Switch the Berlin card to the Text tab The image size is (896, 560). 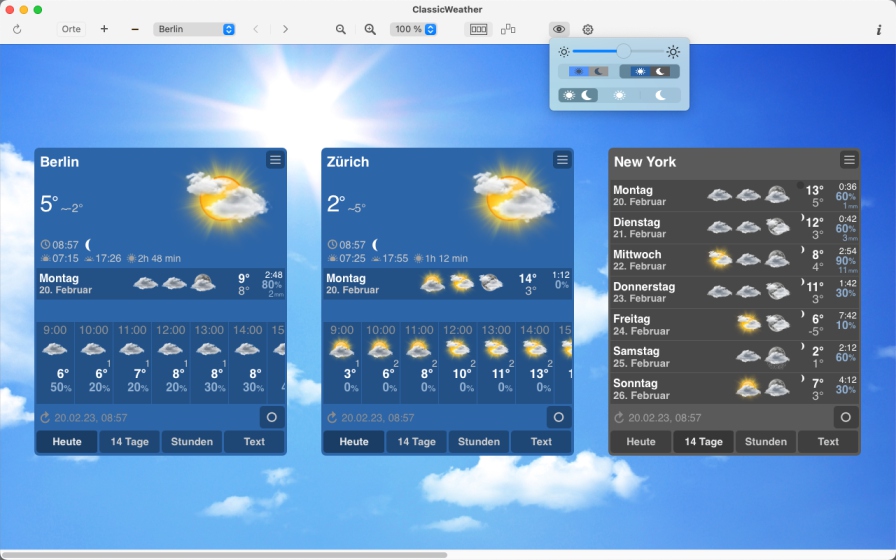[254, 442]
